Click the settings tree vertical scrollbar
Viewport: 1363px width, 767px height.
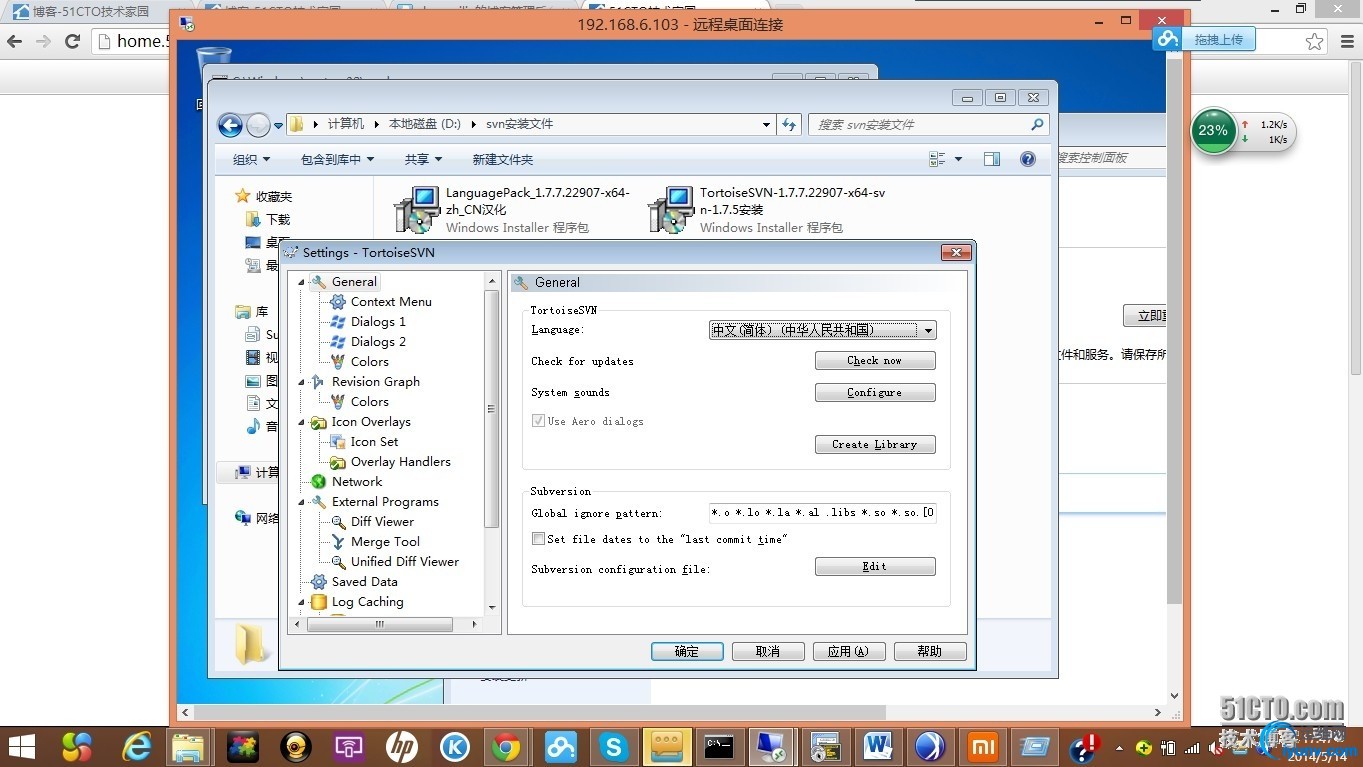point(491,408)
